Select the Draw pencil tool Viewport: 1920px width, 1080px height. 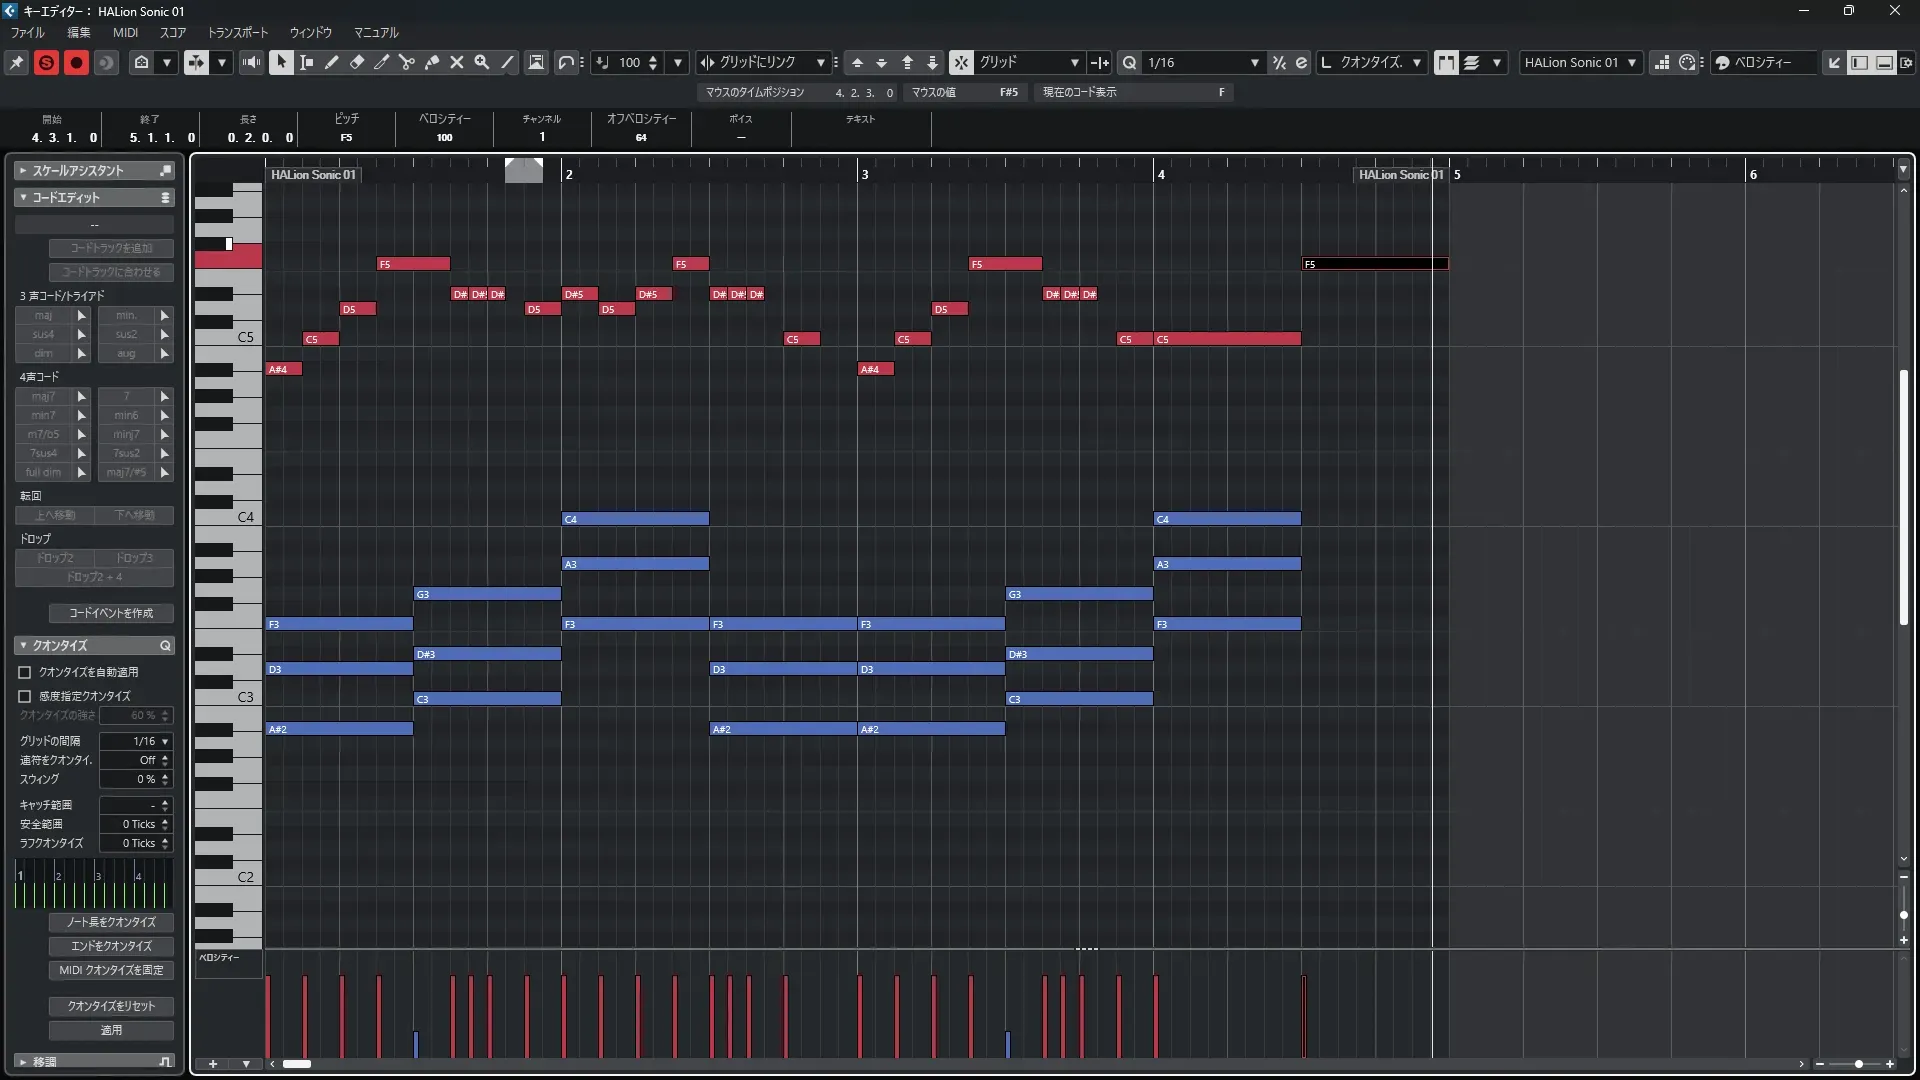coord(331,62)
